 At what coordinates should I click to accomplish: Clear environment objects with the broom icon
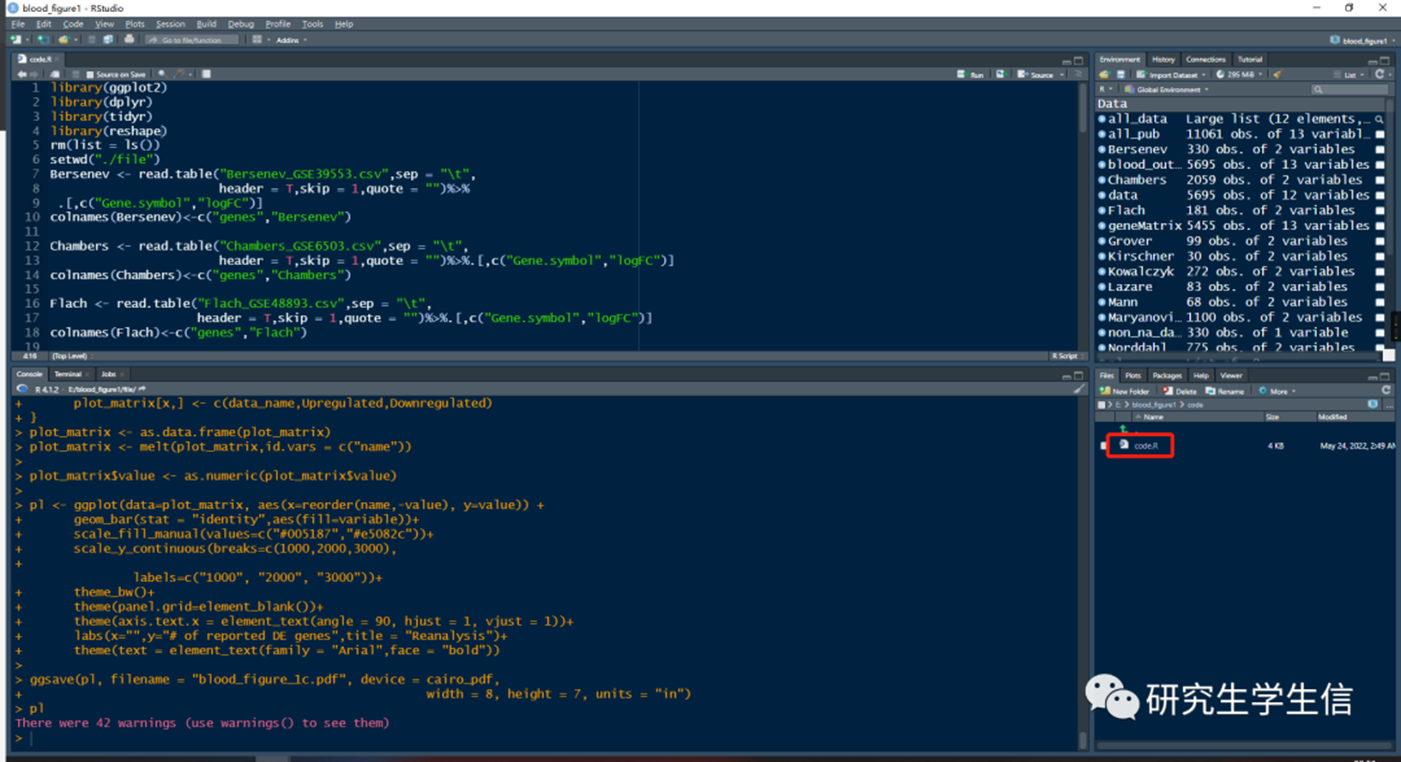tap(1277, 74)
